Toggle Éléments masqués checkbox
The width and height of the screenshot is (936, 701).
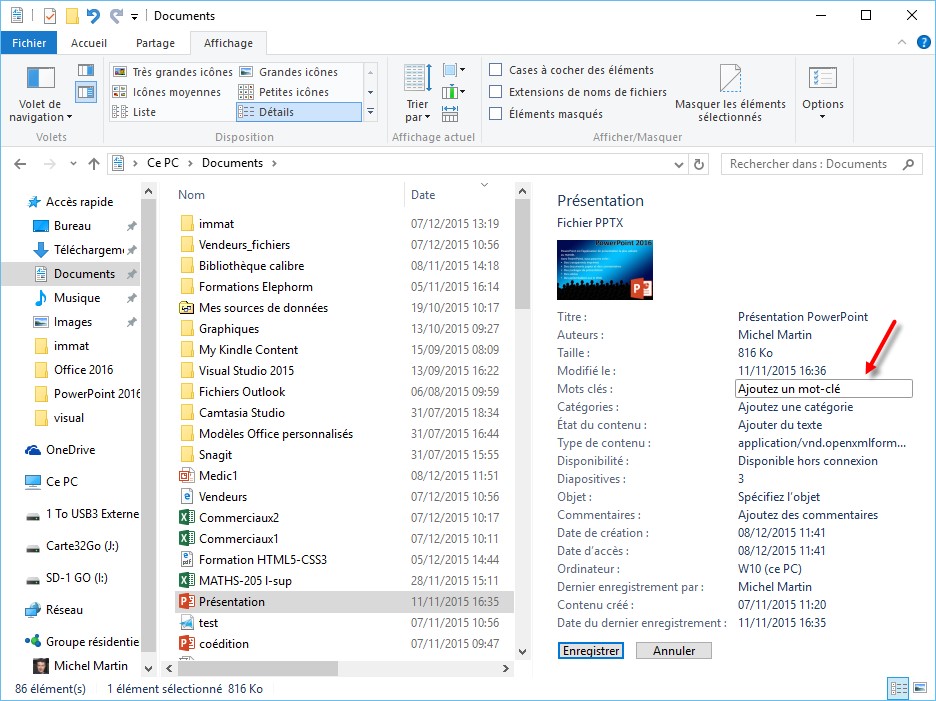(496, 114)
